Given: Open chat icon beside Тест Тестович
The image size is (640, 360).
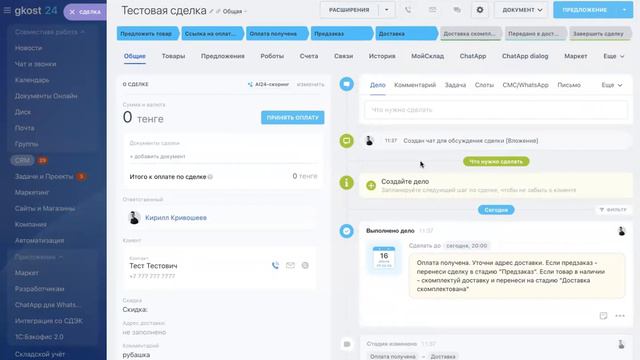Looking at the screenshot, I should pos(305,265).
